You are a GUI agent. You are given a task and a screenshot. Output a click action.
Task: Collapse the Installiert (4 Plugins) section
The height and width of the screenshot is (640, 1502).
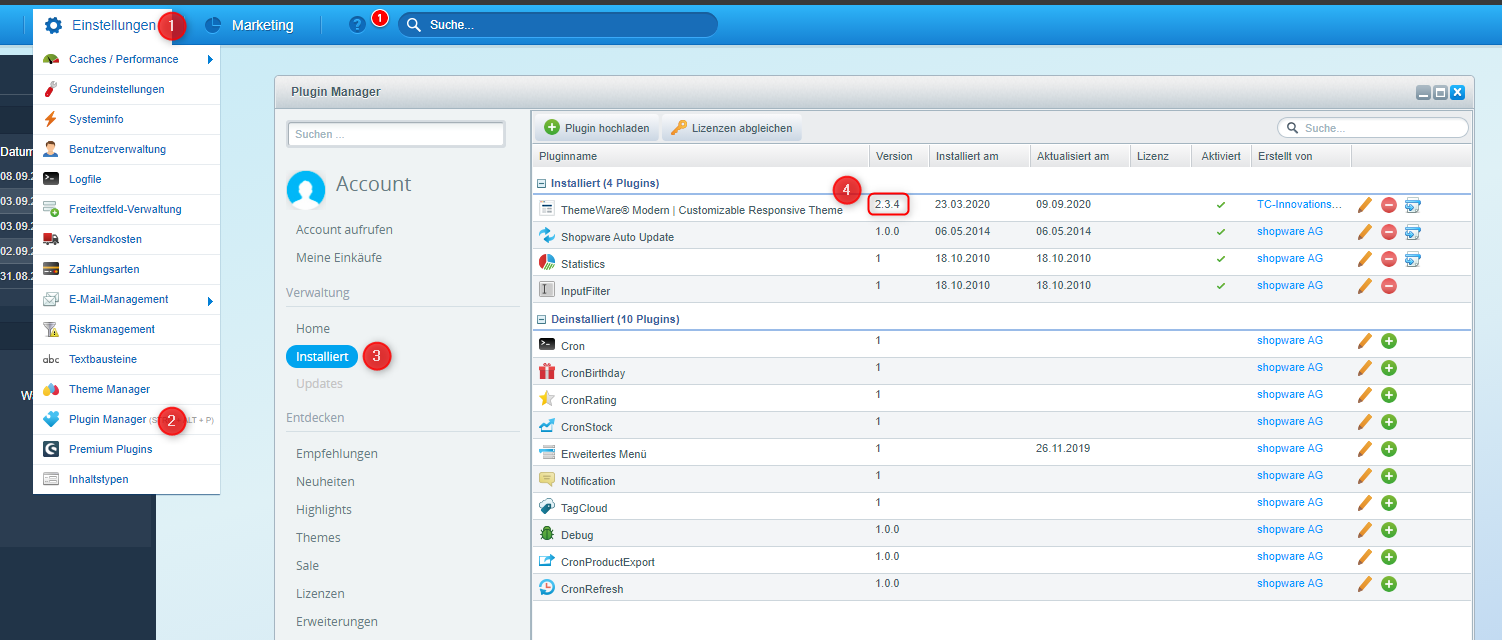point(542,183)
